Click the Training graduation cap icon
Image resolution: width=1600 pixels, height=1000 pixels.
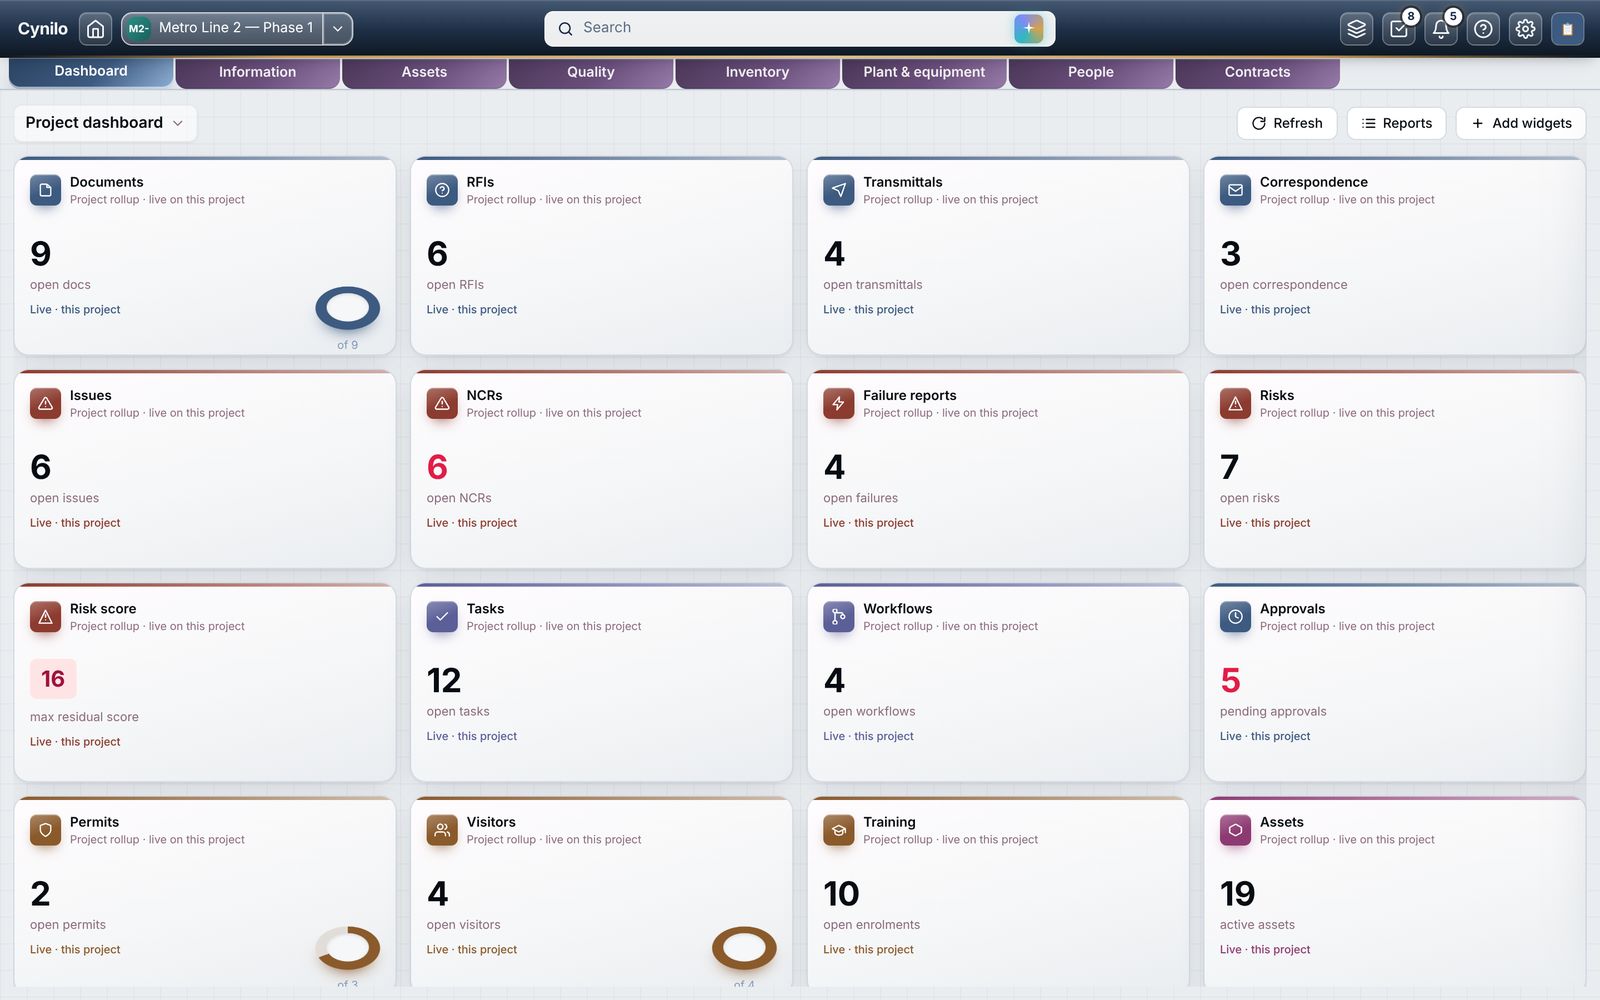[839, 830]
